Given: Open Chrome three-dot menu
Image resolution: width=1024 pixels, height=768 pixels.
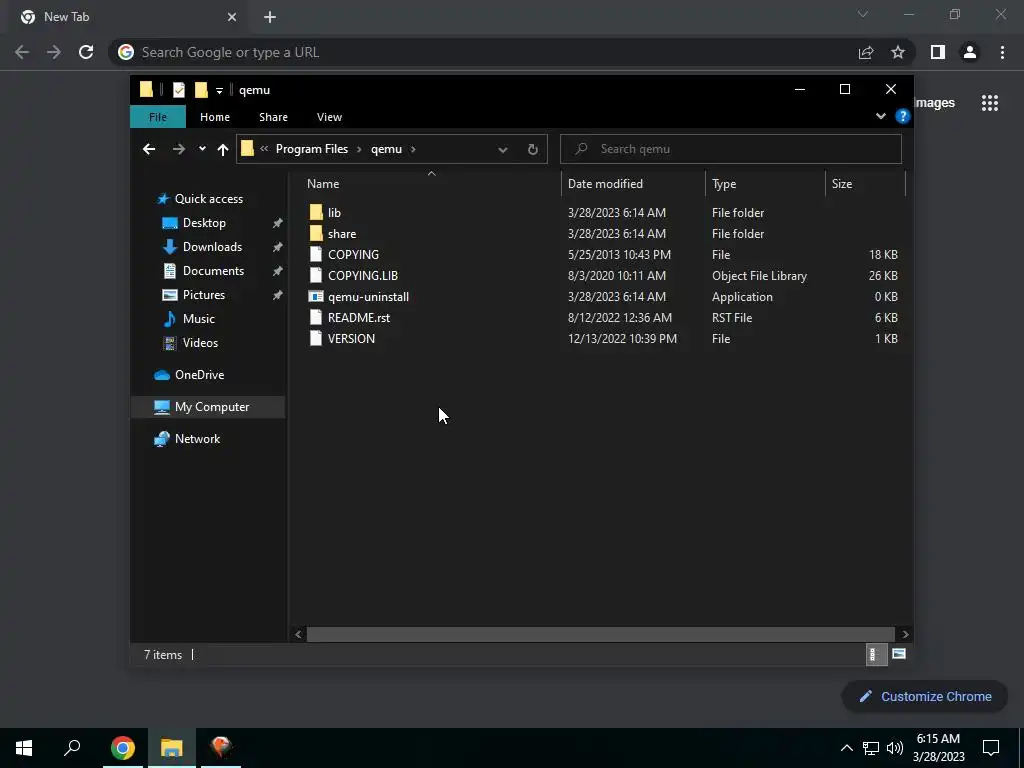Looking at the screenshot, I should [x=1002, y=52].
